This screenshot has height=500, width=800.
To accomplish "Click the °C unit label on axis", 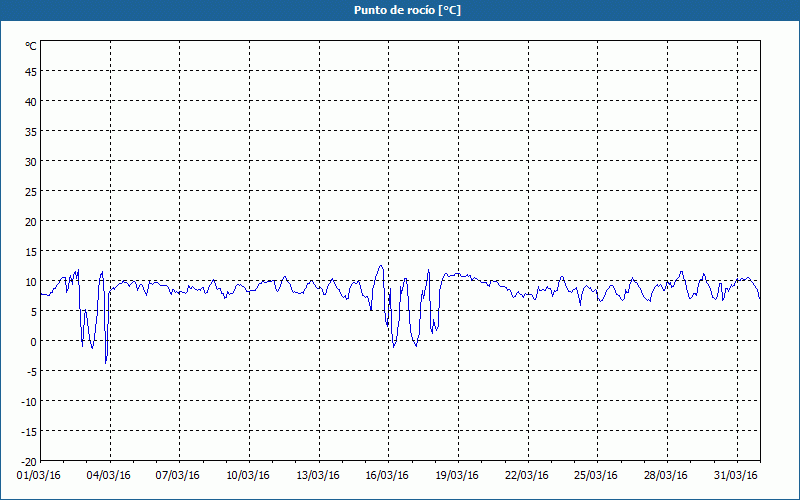I will (x=31, y=47).
